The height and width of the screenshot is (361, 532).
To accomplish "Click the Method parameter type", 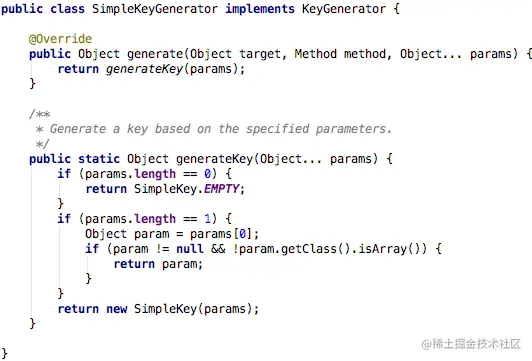I will (316, 54).
